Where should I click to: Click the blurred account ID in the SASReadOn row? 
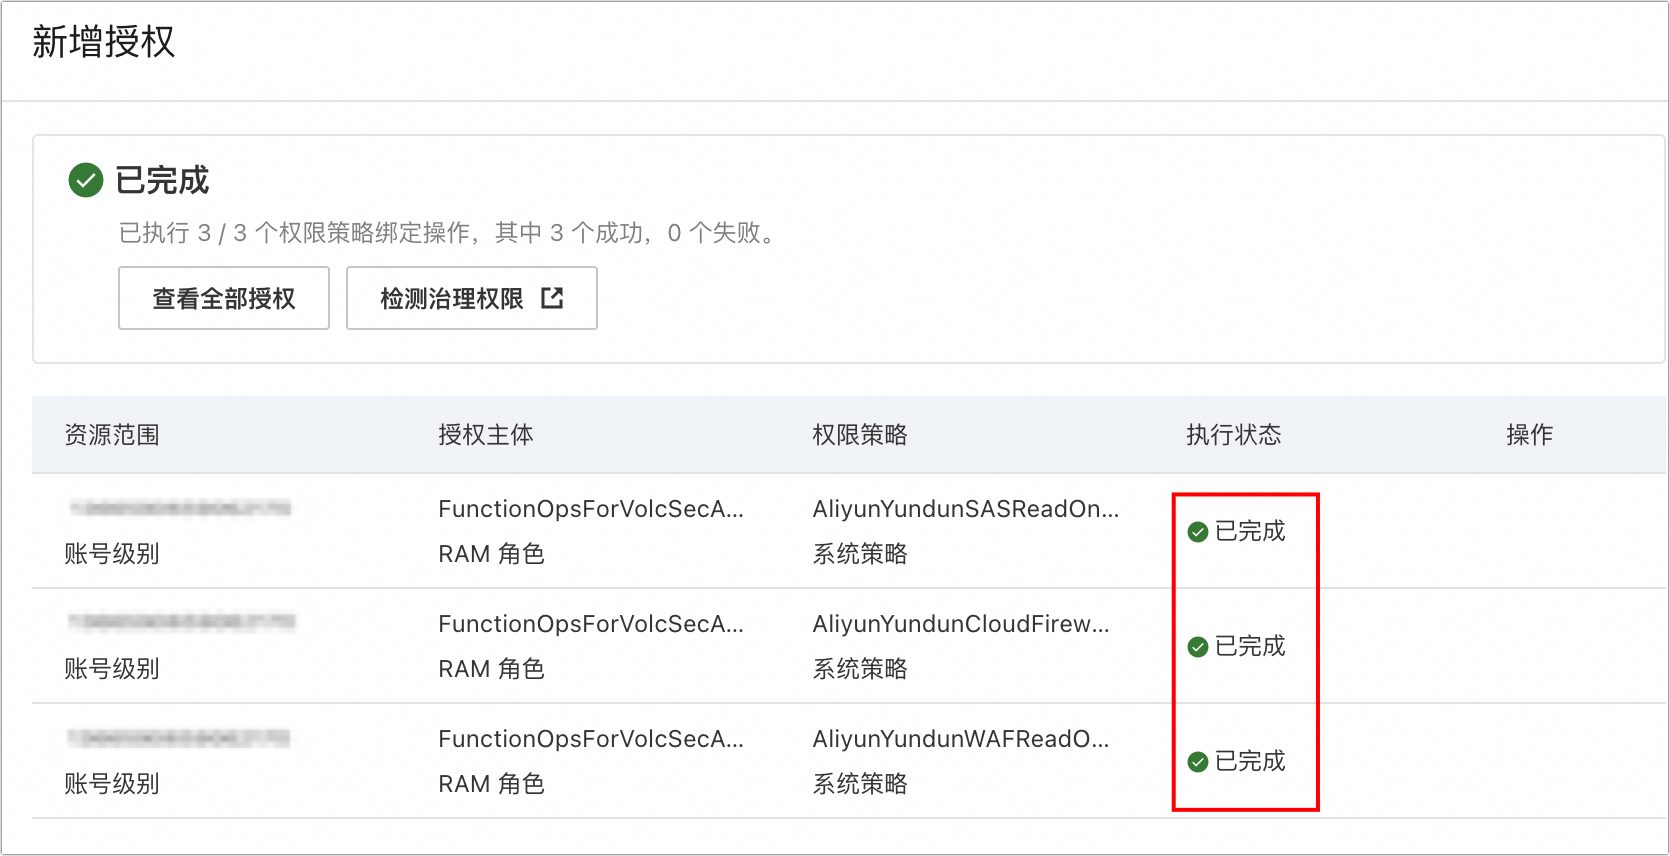[x=180, y=508]
